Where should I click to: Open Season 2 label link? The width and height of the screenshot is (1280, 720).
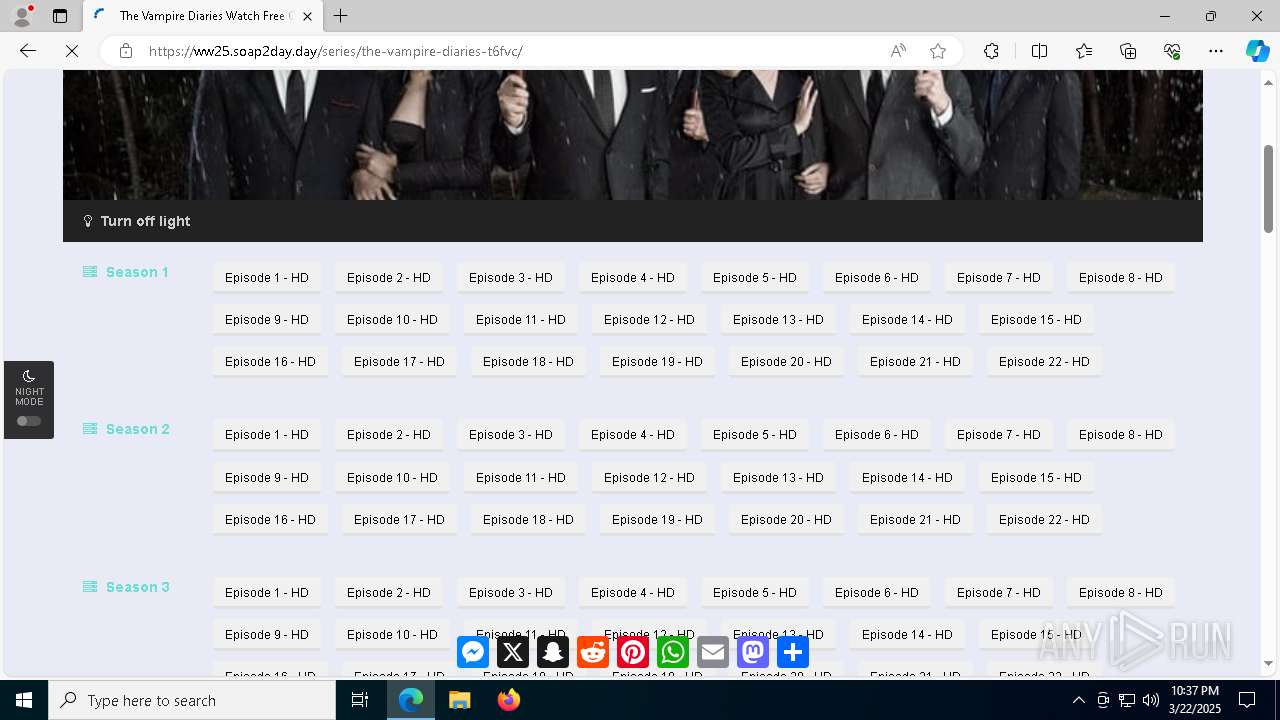(x=138, y=429)
